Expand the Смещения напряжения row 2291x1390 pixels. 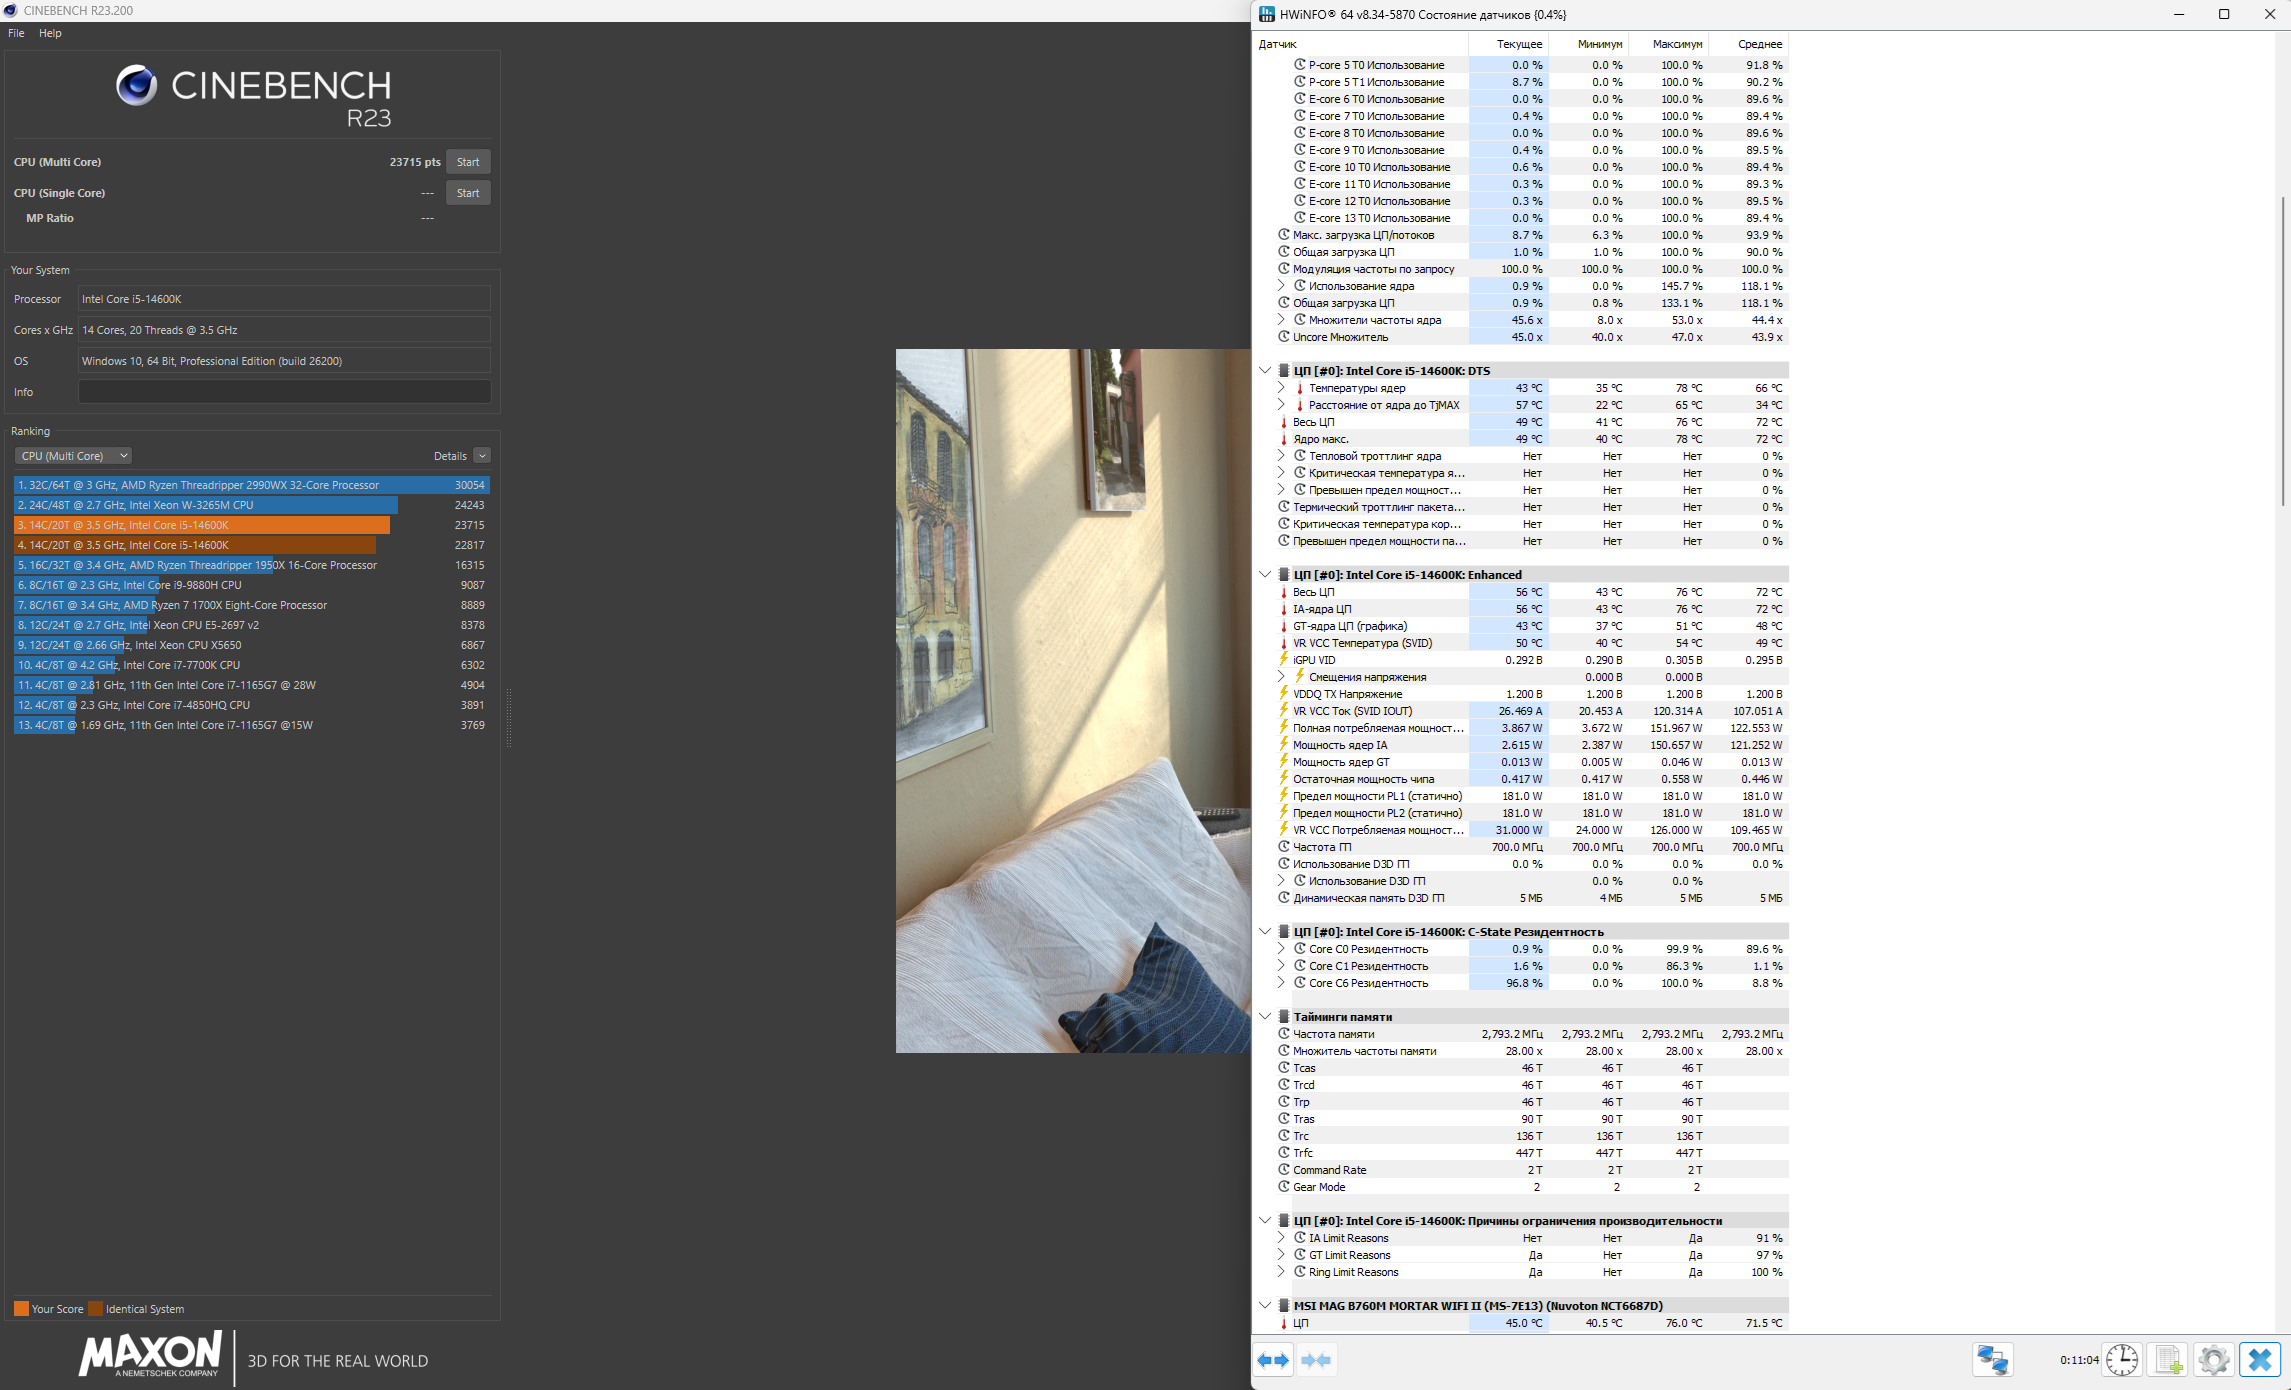1281,677
